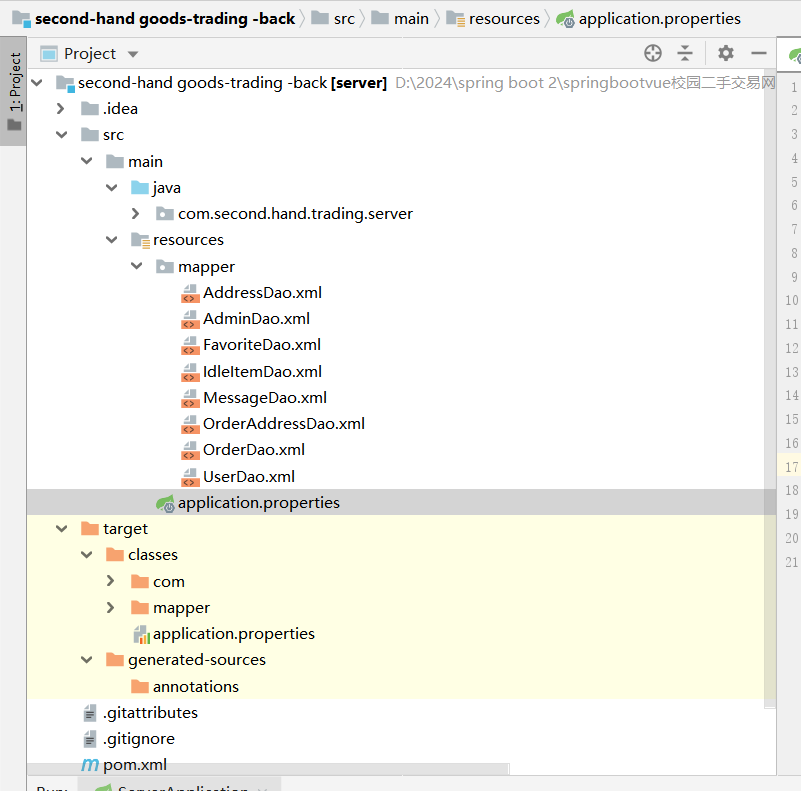The image size is (801, 791).
Task: Click line number 17 in editor gutter
Action: coord(791,467)
